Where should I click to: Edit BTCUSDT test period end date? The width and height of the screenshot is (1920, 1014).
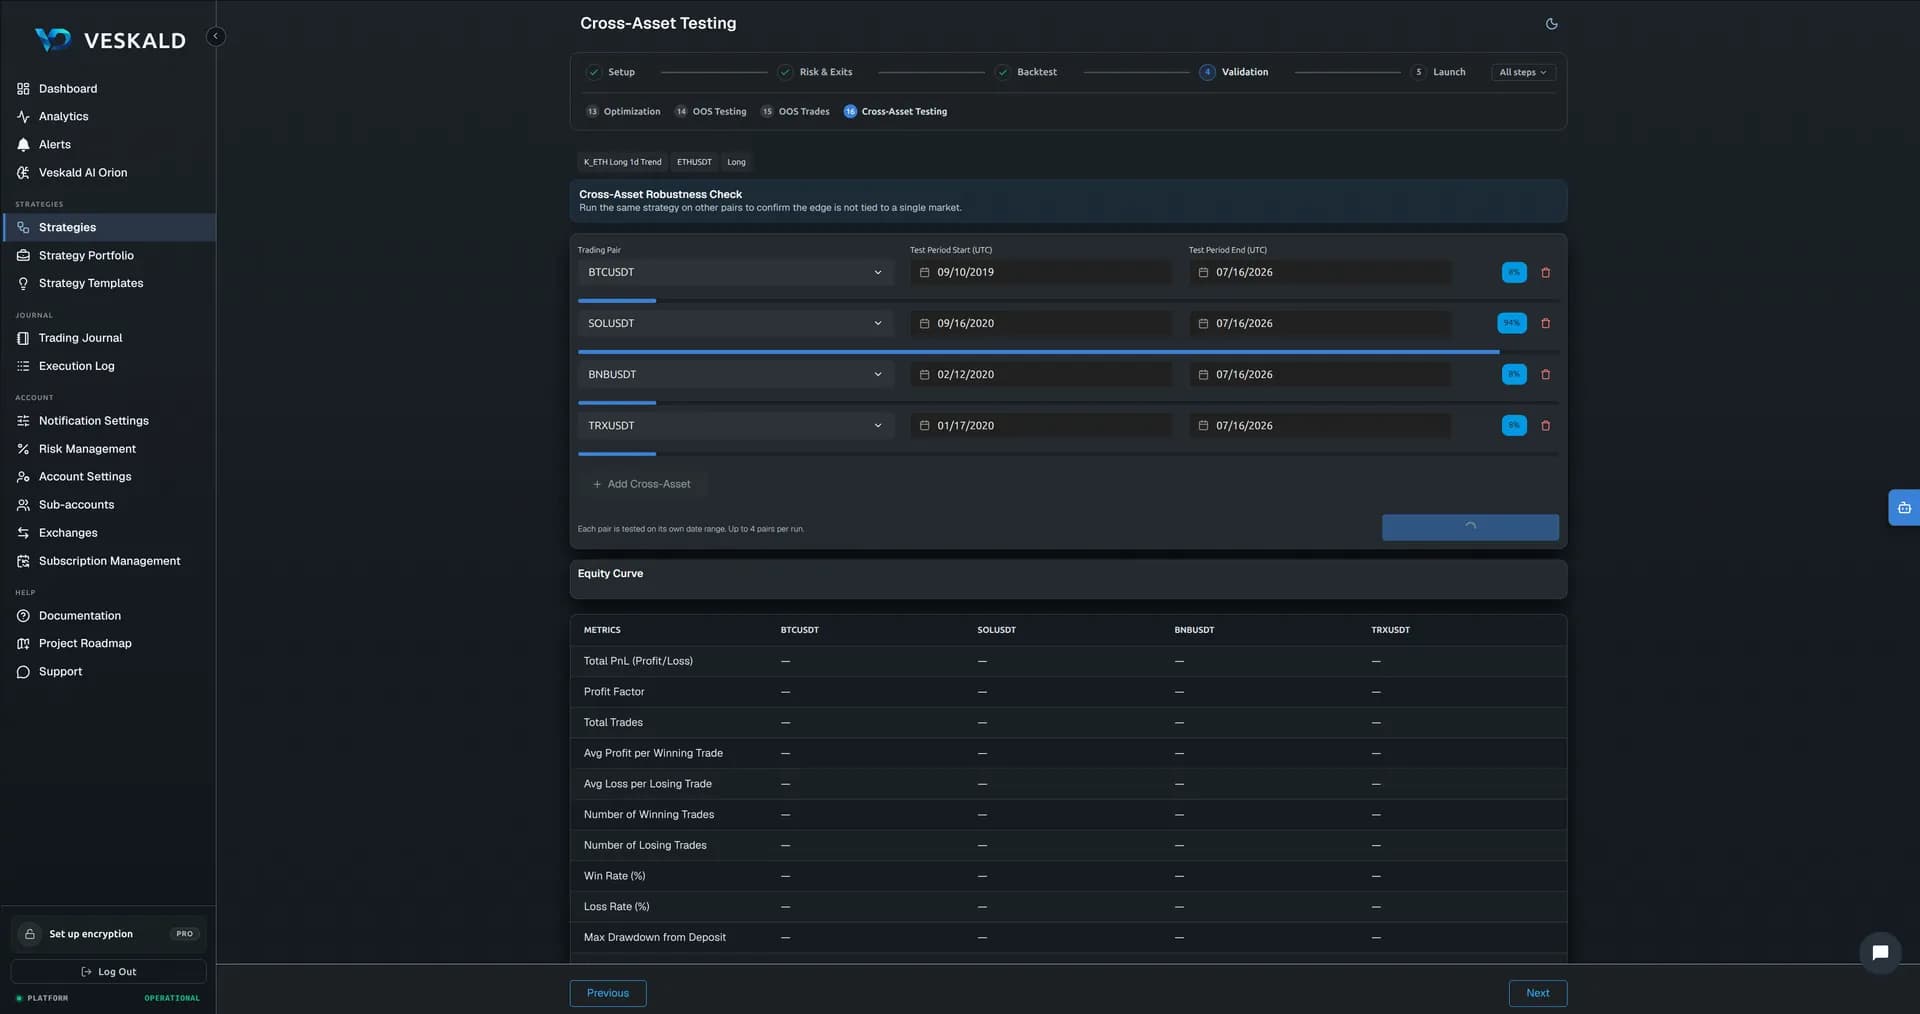(x=1319, y=272)
